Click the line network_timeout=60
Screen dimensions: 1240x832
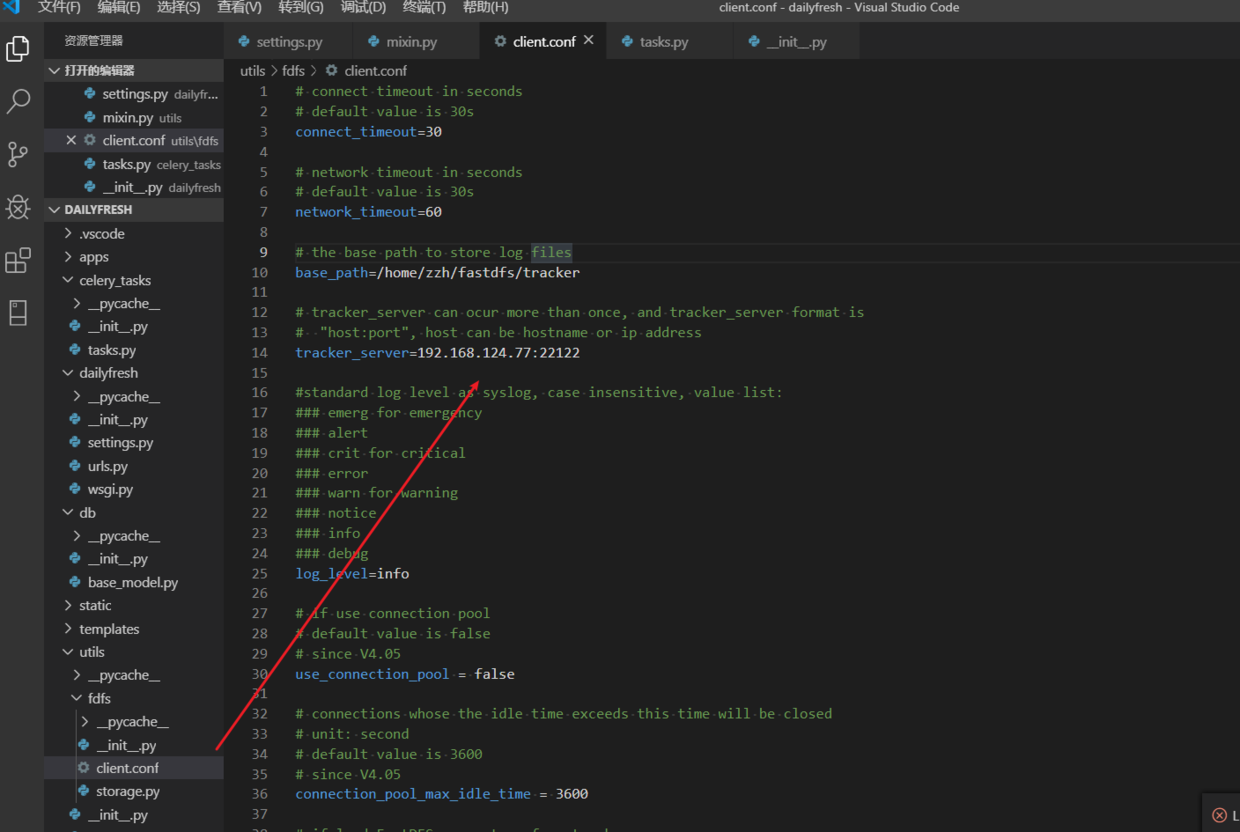(368, 212)
